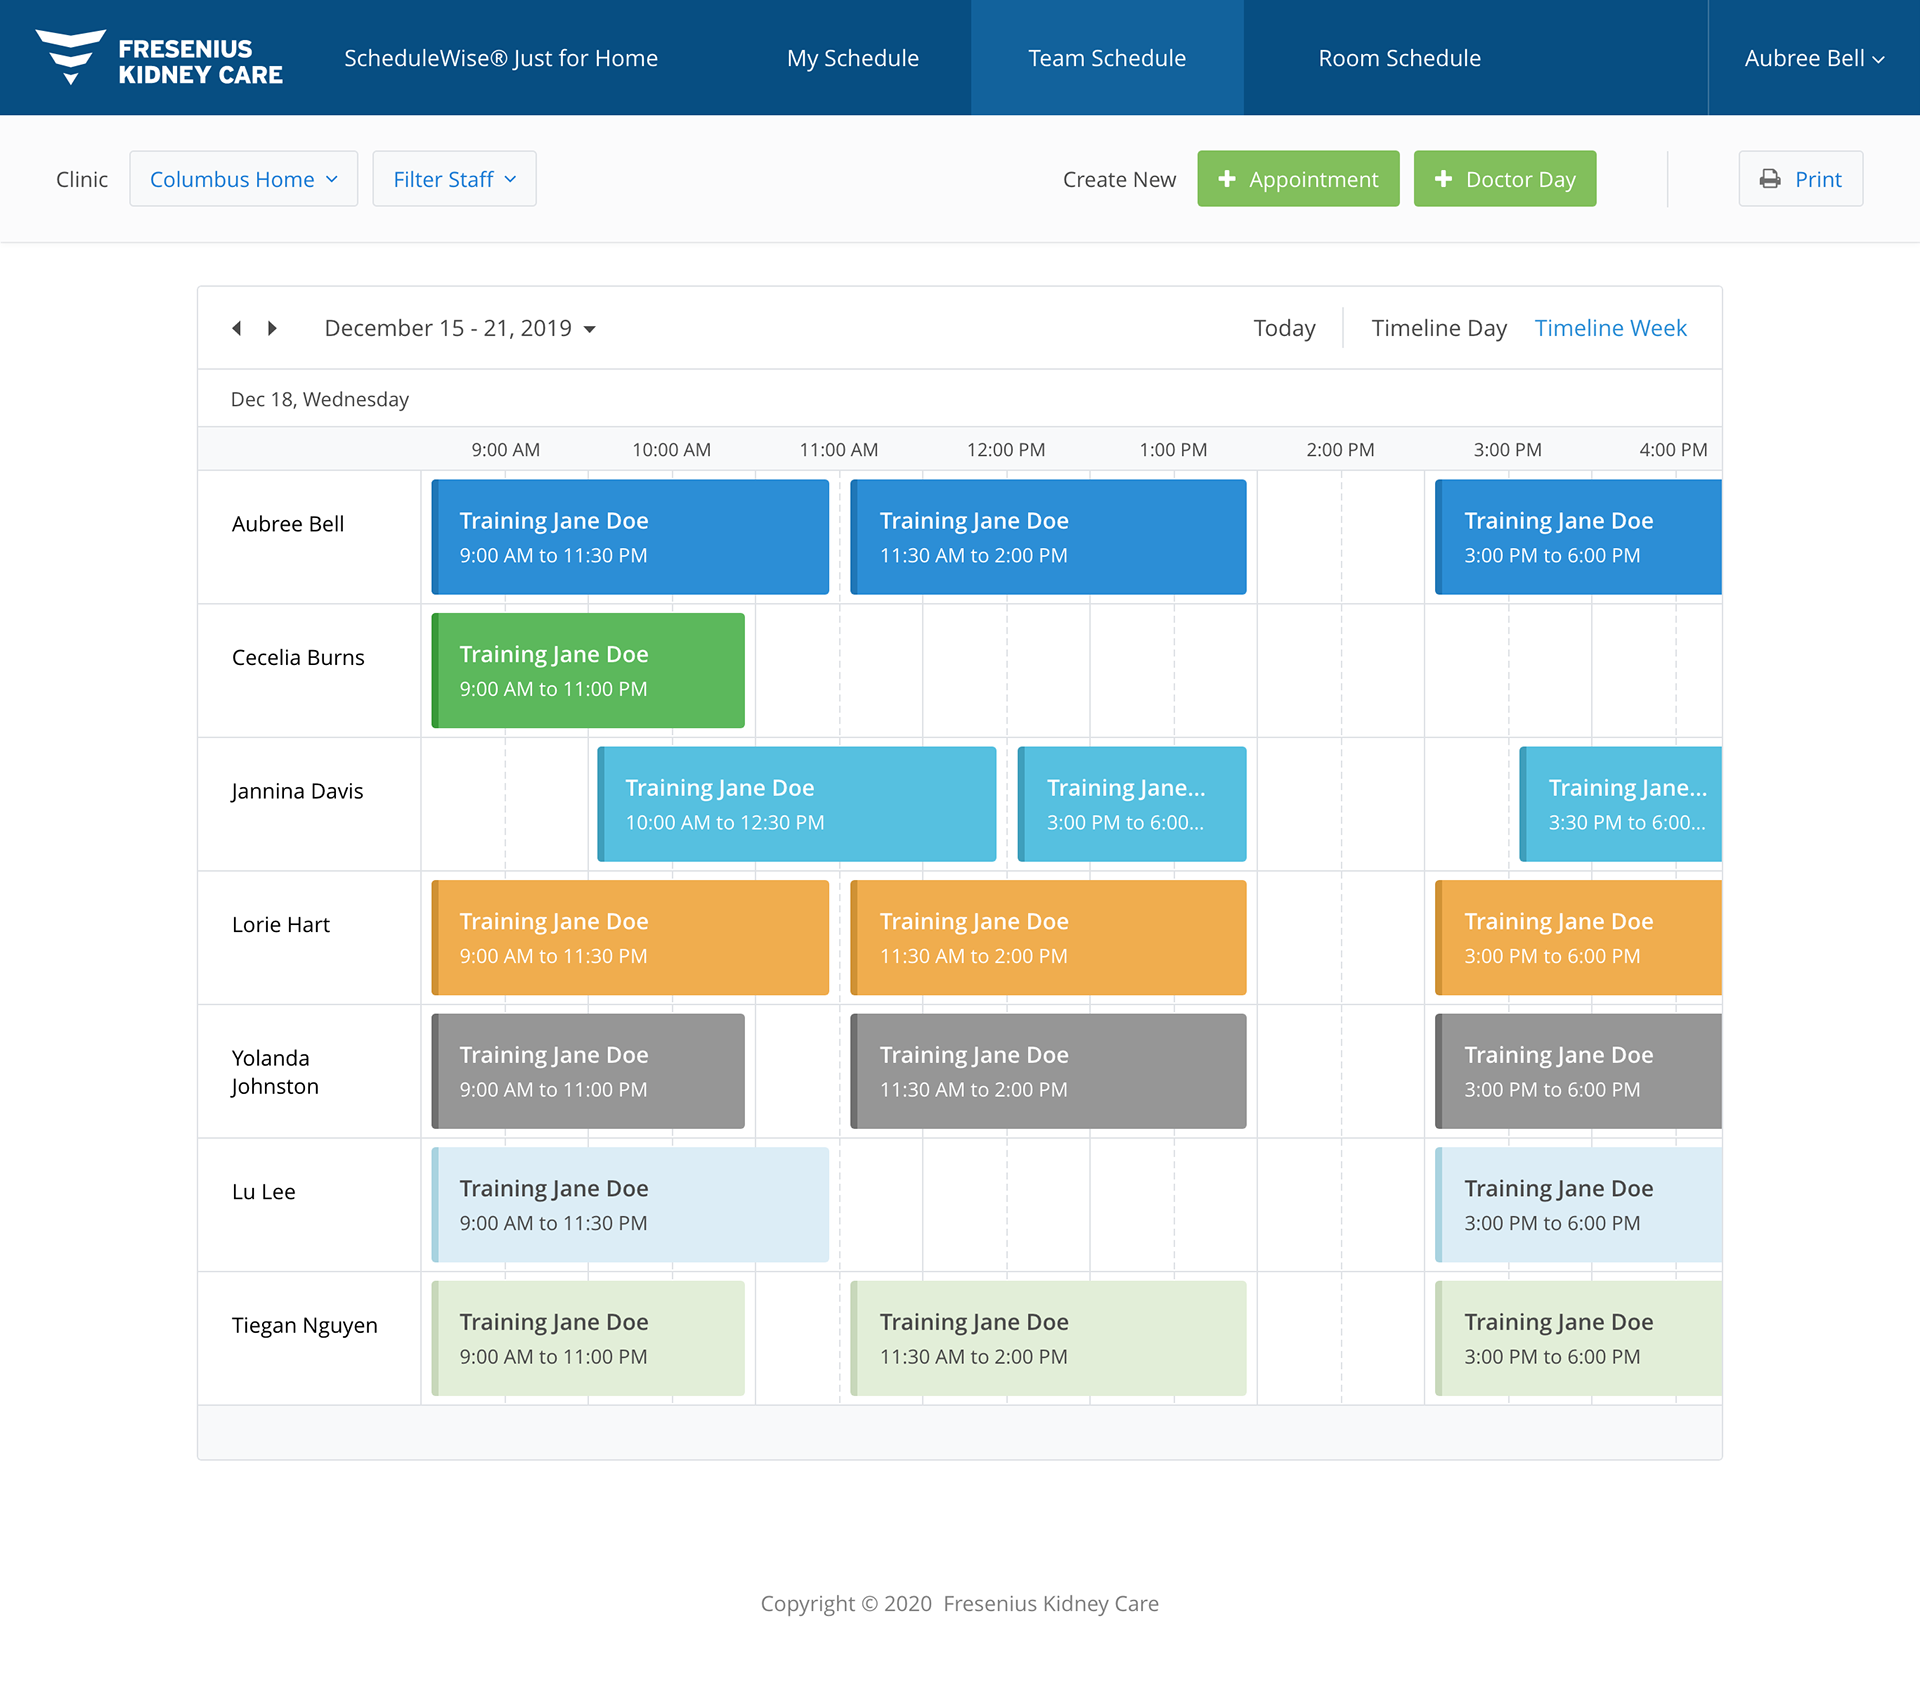Click the printer icon in Print button

click(x=1770, y=179)
